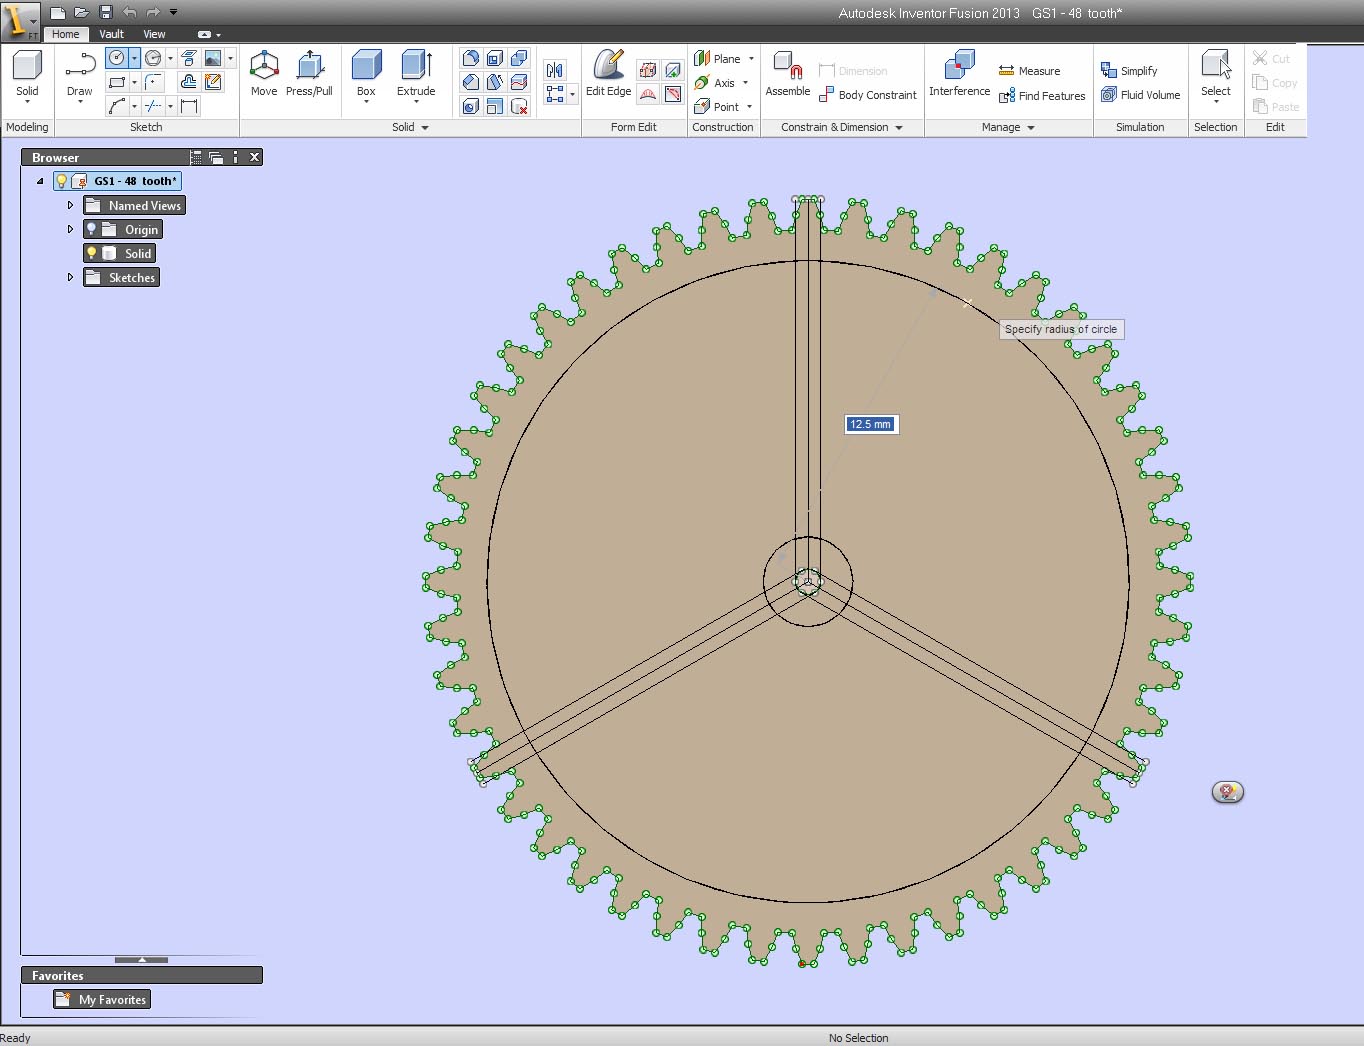
Task: Select the Center Point Circle sketch tool
Action: (117, 58)
